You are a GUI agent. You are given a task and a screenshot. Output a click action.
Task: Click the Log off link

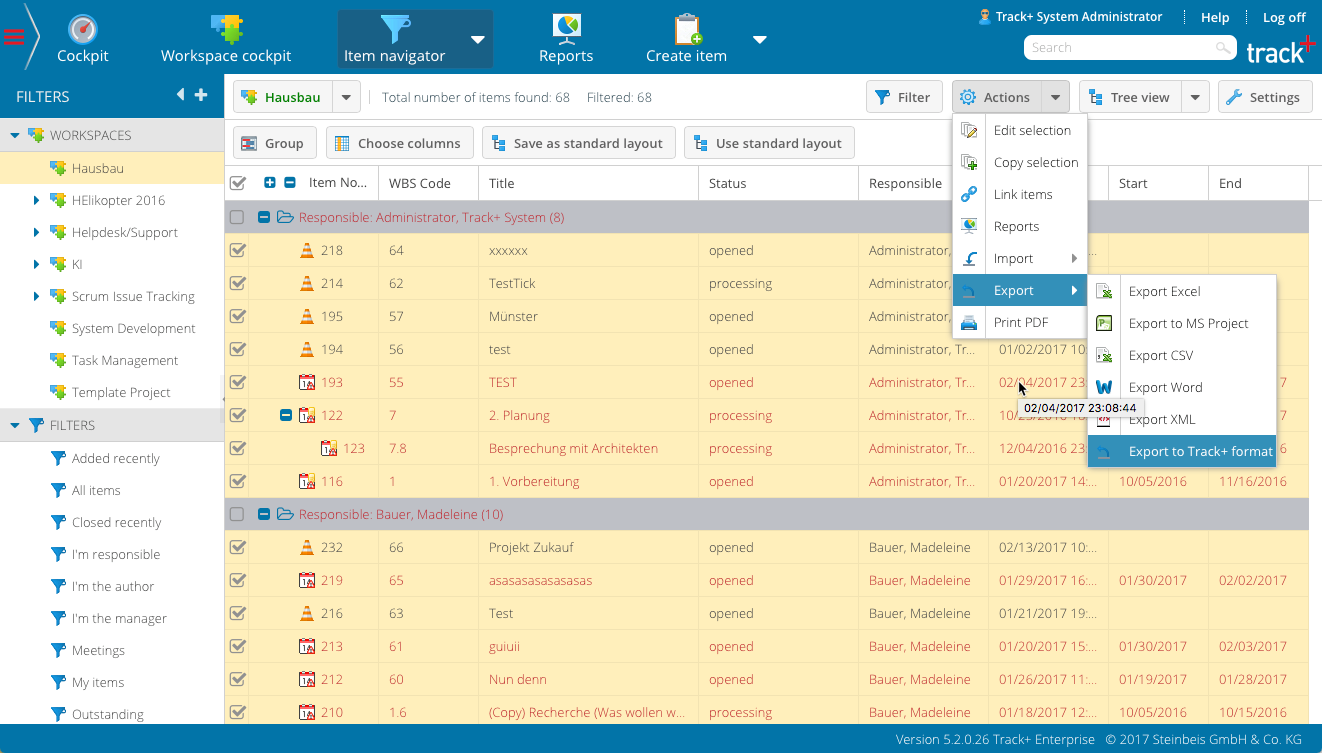(1283, 17)
